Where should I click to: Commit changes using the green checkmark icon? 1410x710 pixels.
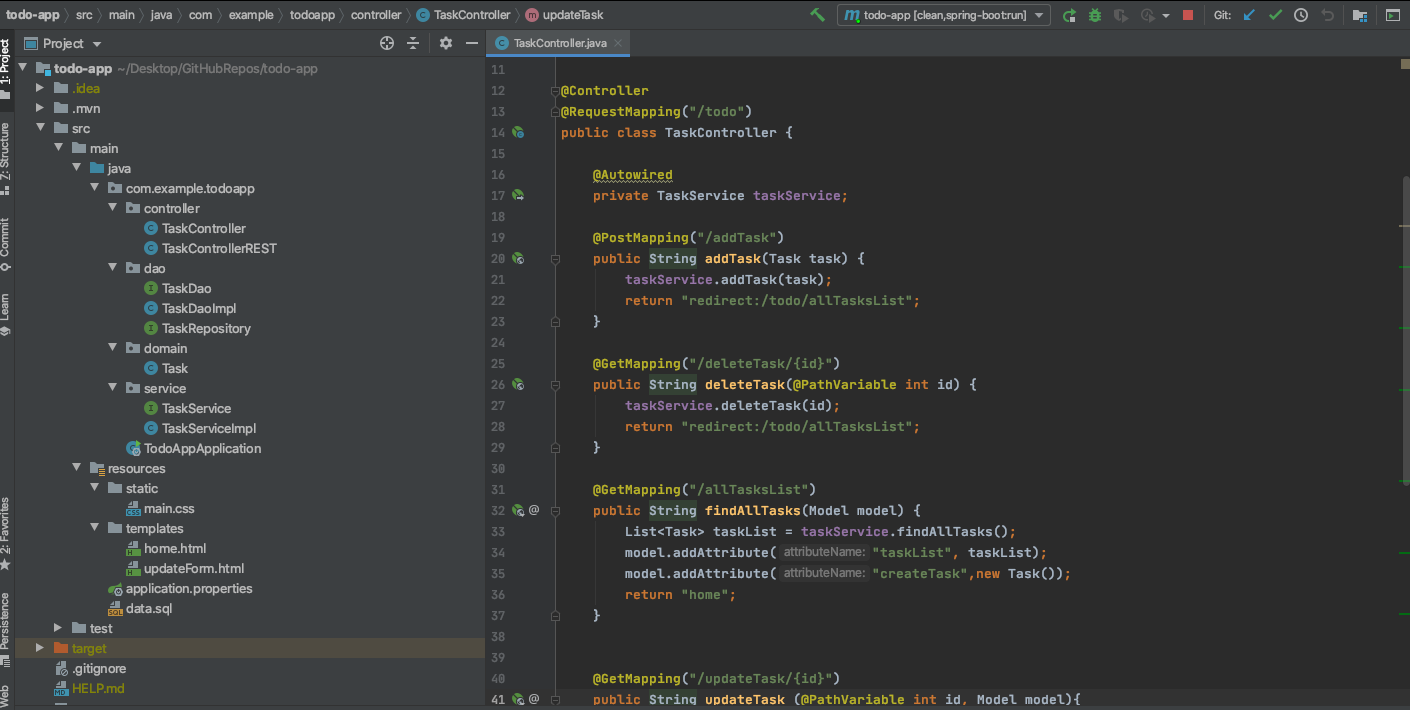pyautogui.click(x=1275, y=15)
